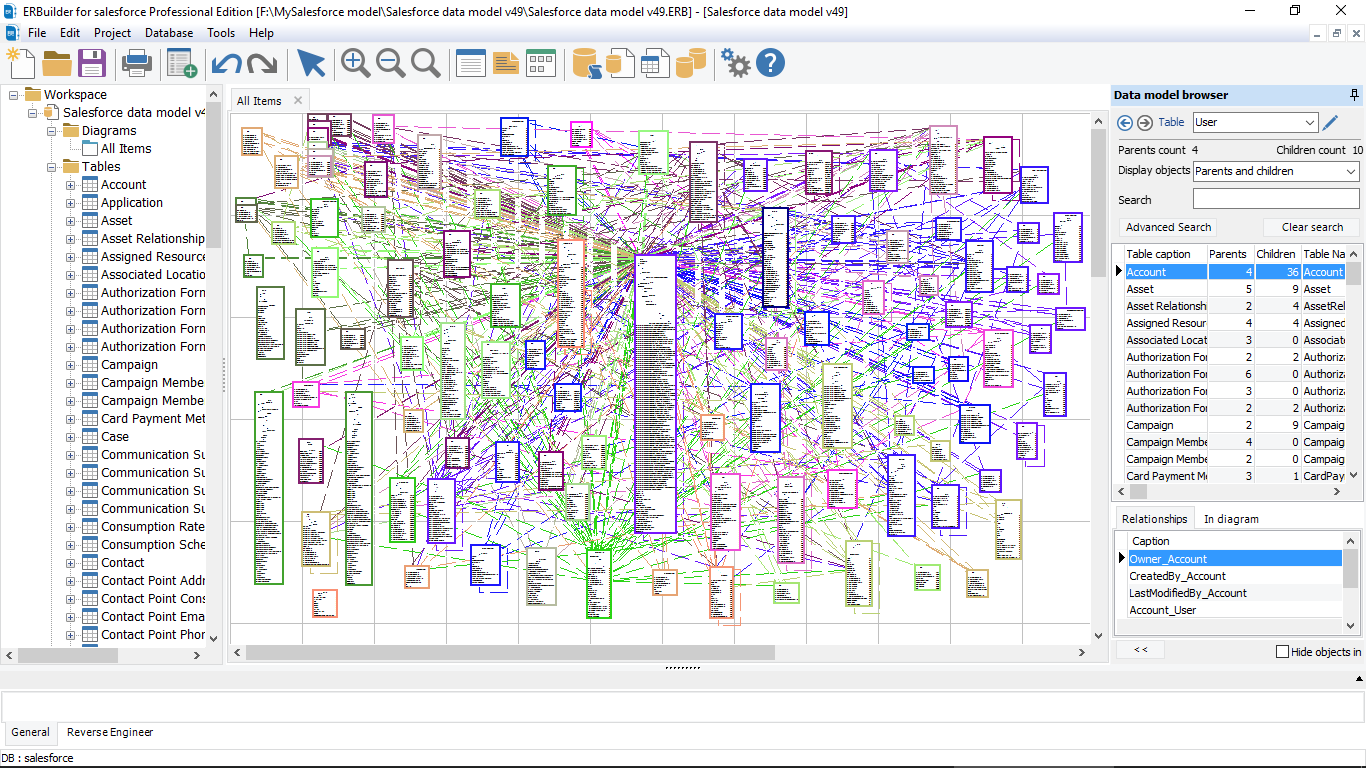This screenshot has width=1366, height=768.
Task: Click the Zoom in magnifier icon
Action: pyautogui.click(x=355, y=63)
